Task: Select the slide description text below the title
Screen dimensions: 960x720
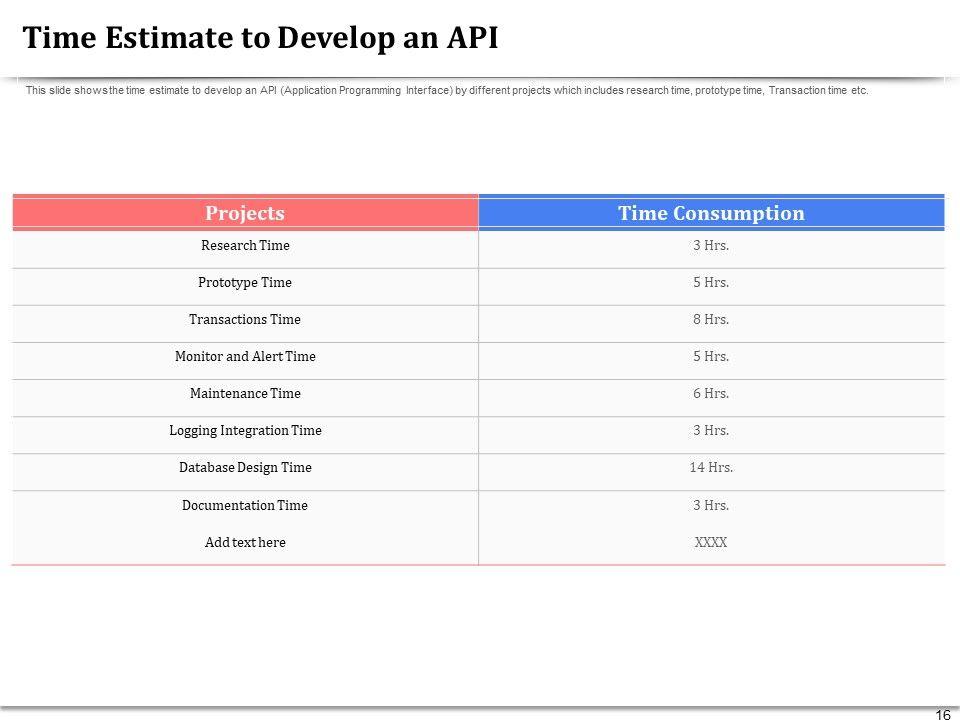Action: click(x=447, y=90)
